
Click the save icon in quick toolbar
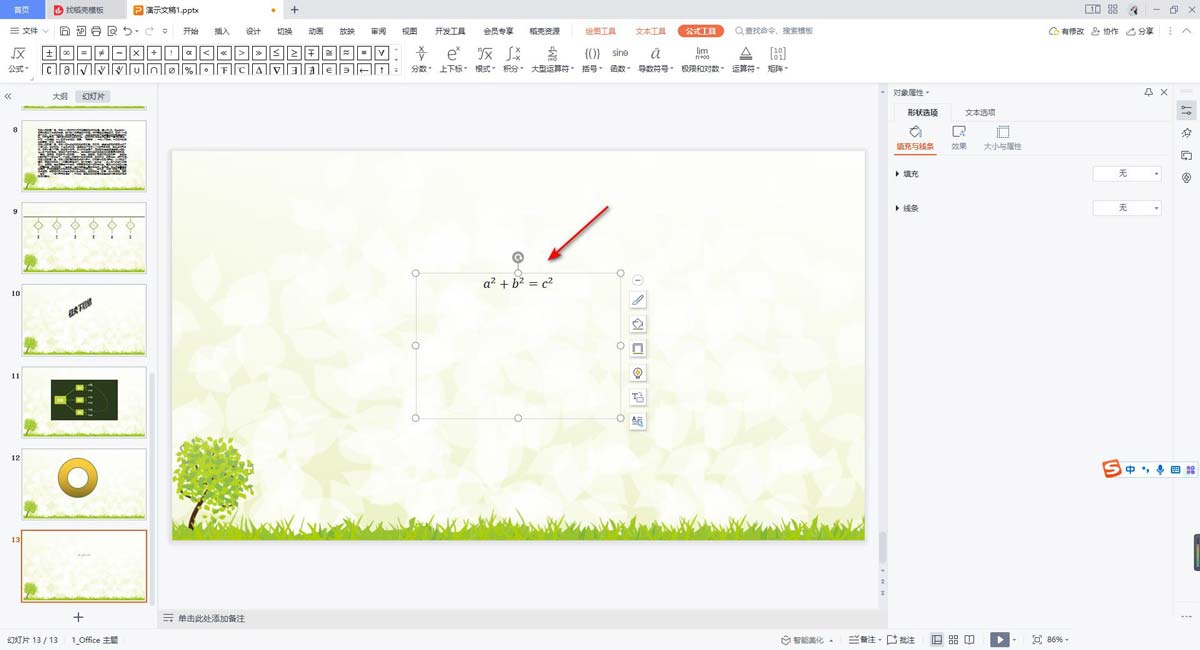tap(64, 31)
